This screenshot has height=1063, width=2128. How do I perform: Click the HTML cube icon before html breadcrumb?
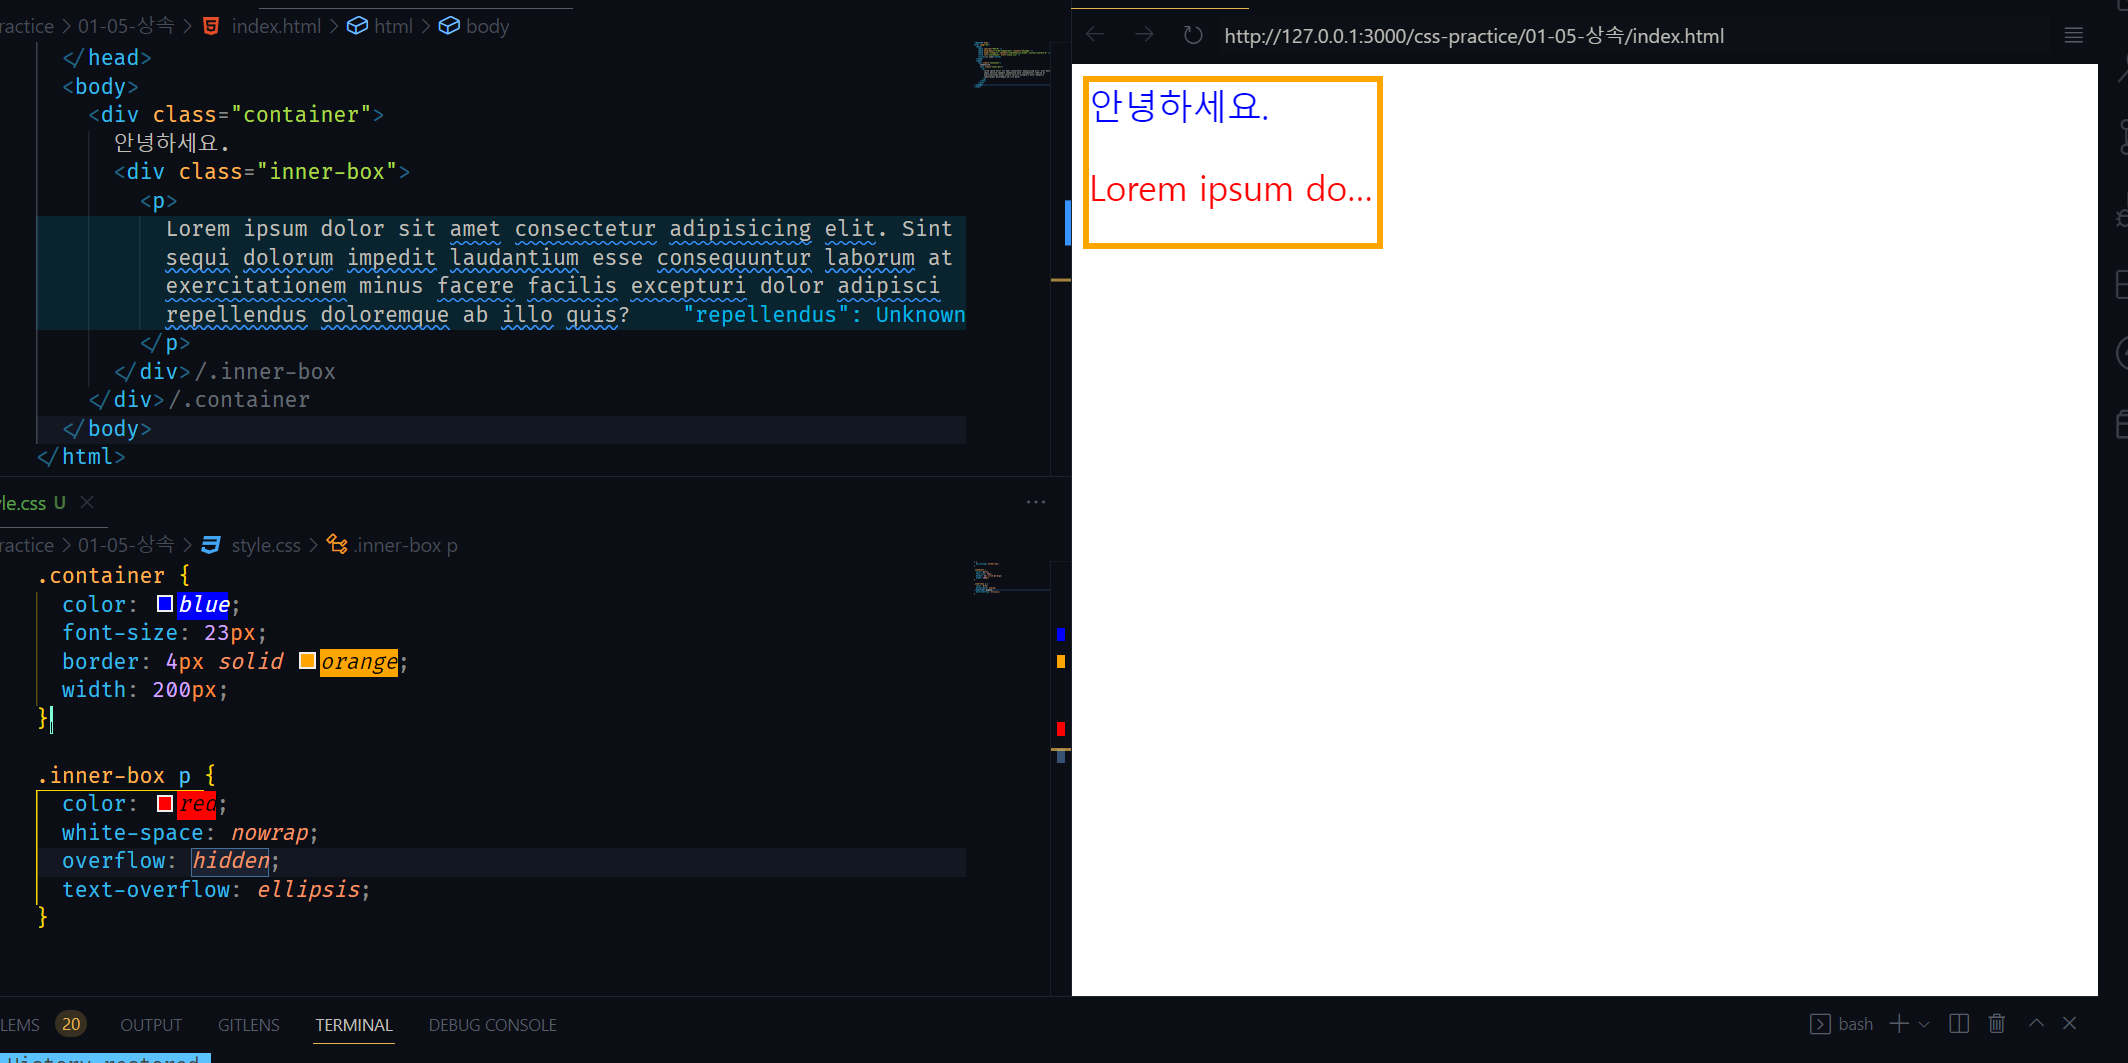coord(357,26)
